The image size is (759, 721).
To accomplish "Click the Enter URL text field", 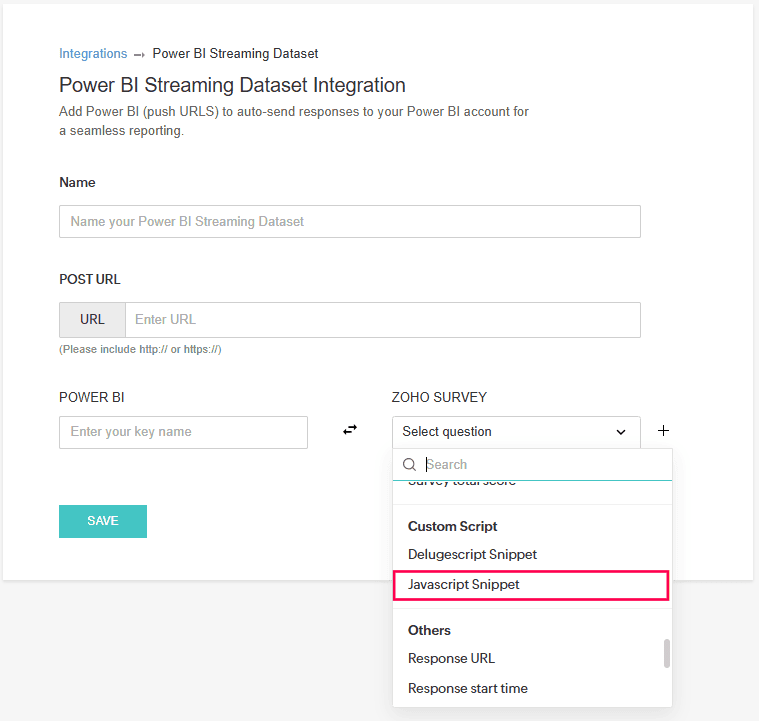I will (382, 320).
